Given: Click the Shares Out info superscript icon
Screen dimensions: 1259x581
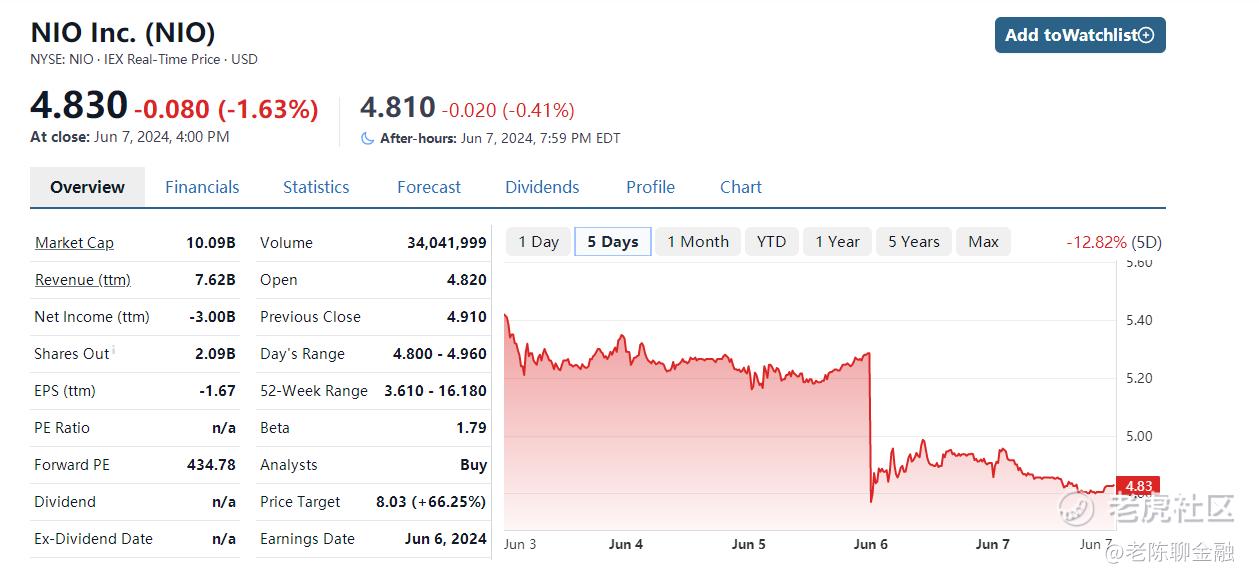Looking at the screenshot, I should pyautogui.click(x=113, y=350).
